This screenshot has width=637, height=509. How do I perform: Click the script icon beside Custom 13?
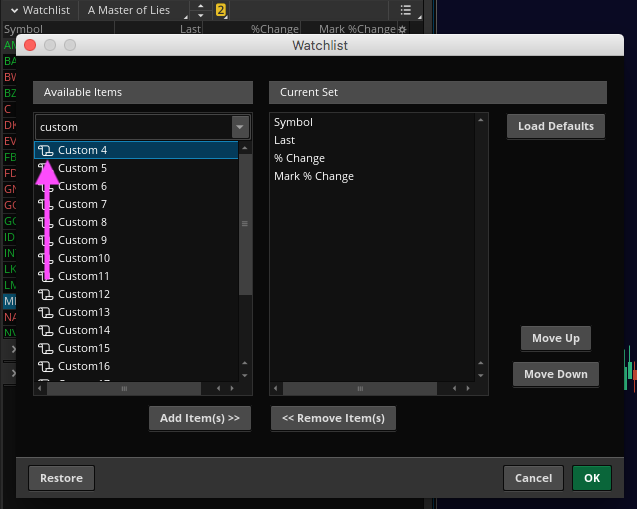coord(45,312)
